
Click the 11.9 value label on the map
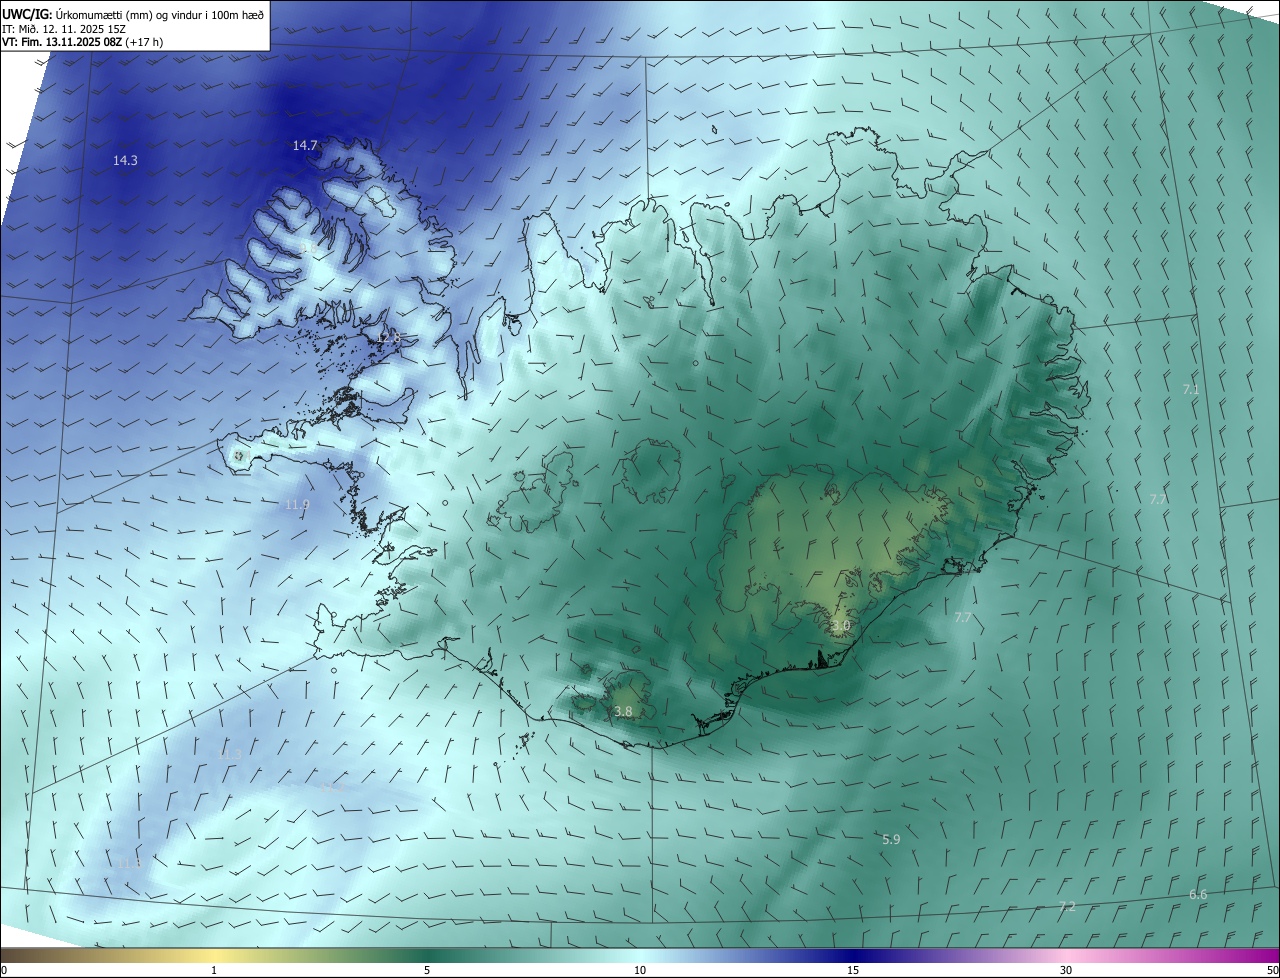coord(297,505)
